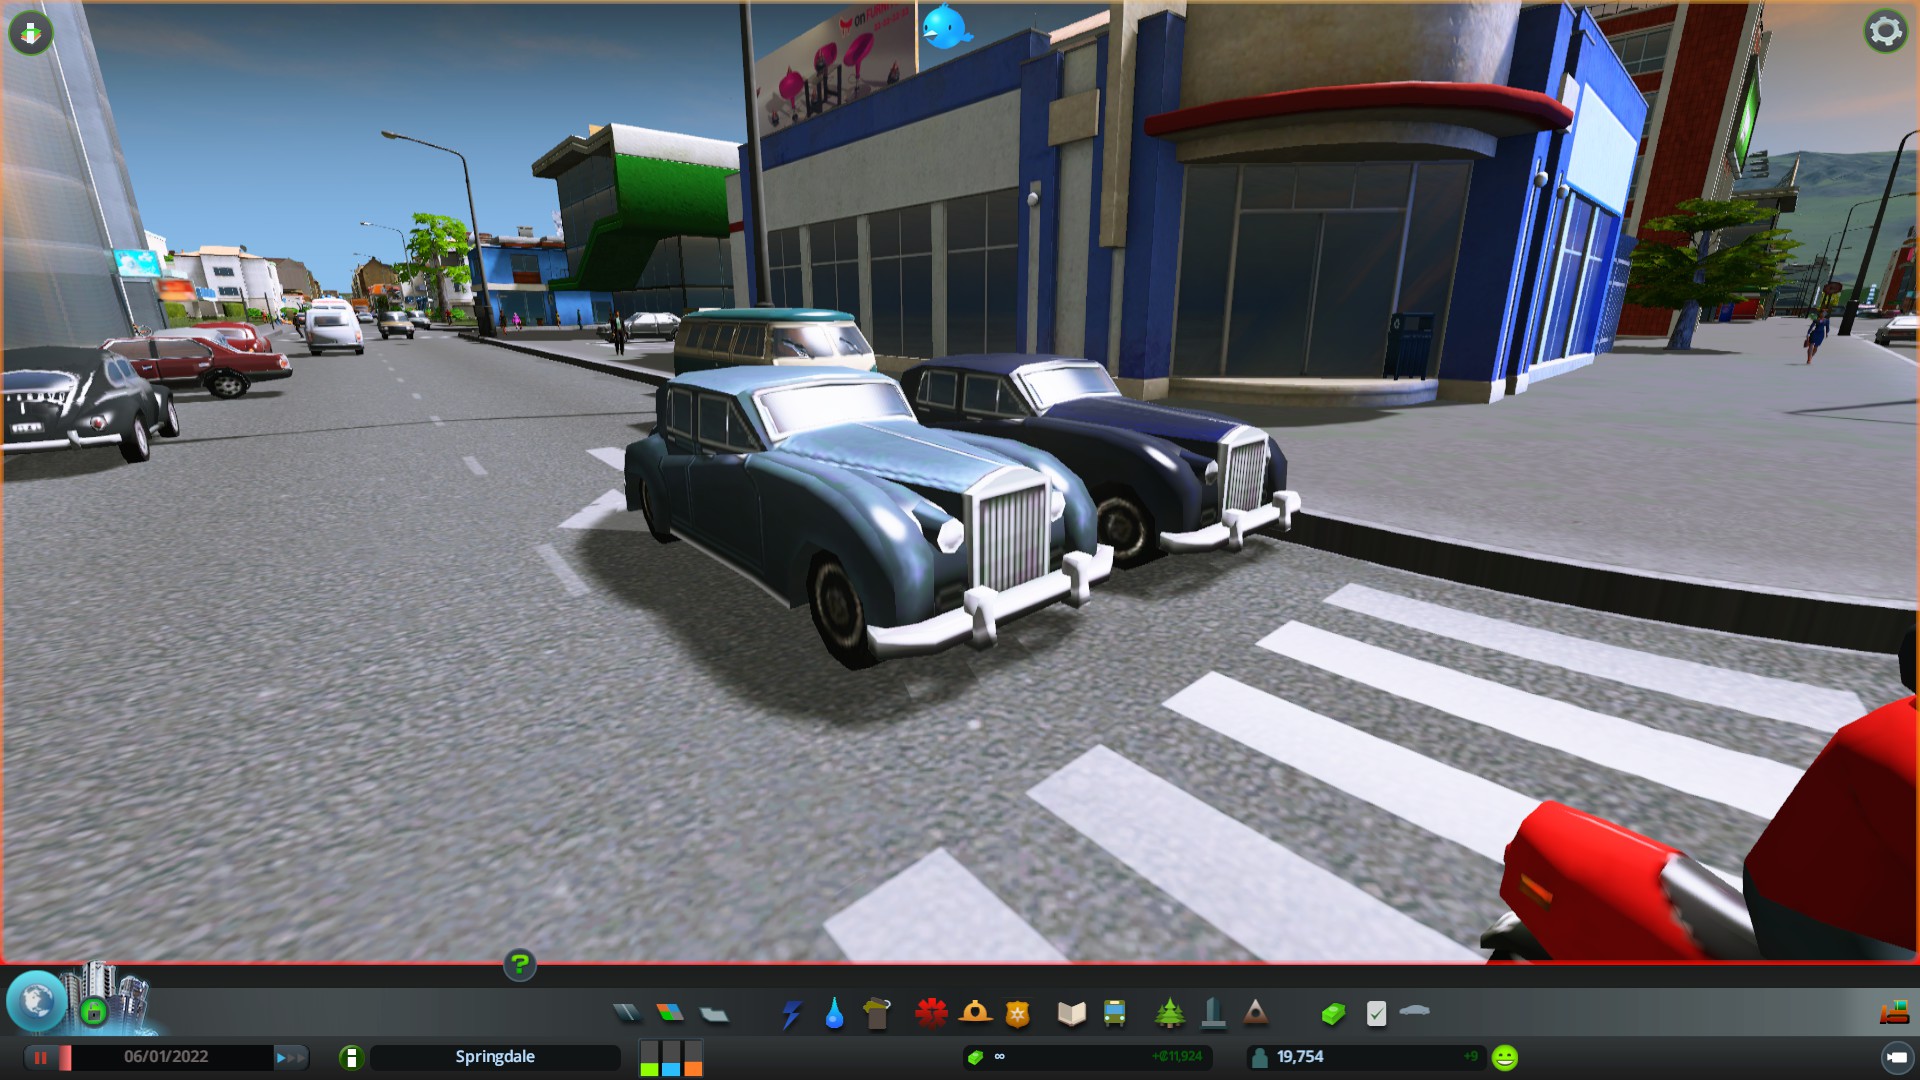Open the Garbage services menu
The height and width of the screenshot is (1080, 1920).
click(x=877, y=1014)
